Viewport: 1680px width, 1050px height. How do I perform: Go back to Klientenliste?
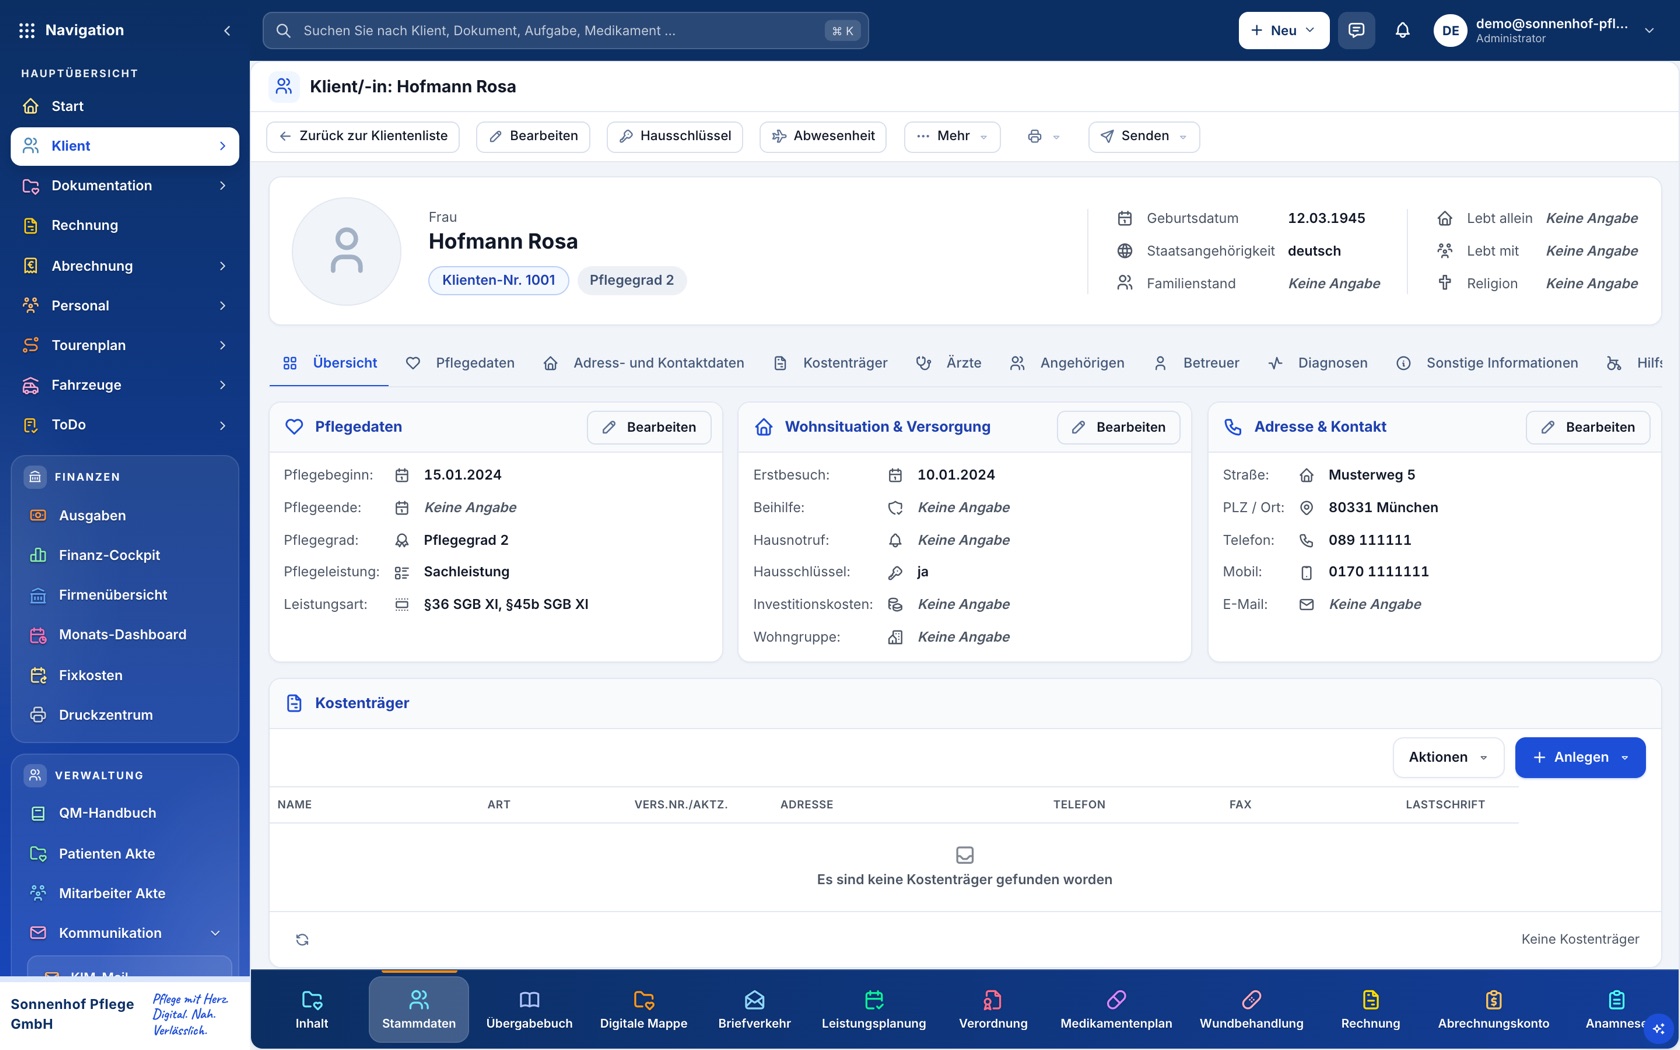[x=363, y=136]
